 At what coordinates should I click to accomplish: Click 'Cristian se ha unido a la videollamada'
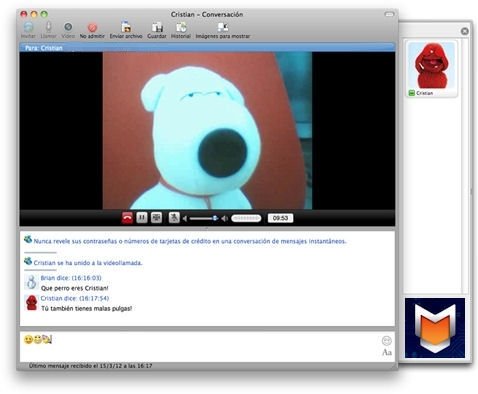click(x=88, y=263)
